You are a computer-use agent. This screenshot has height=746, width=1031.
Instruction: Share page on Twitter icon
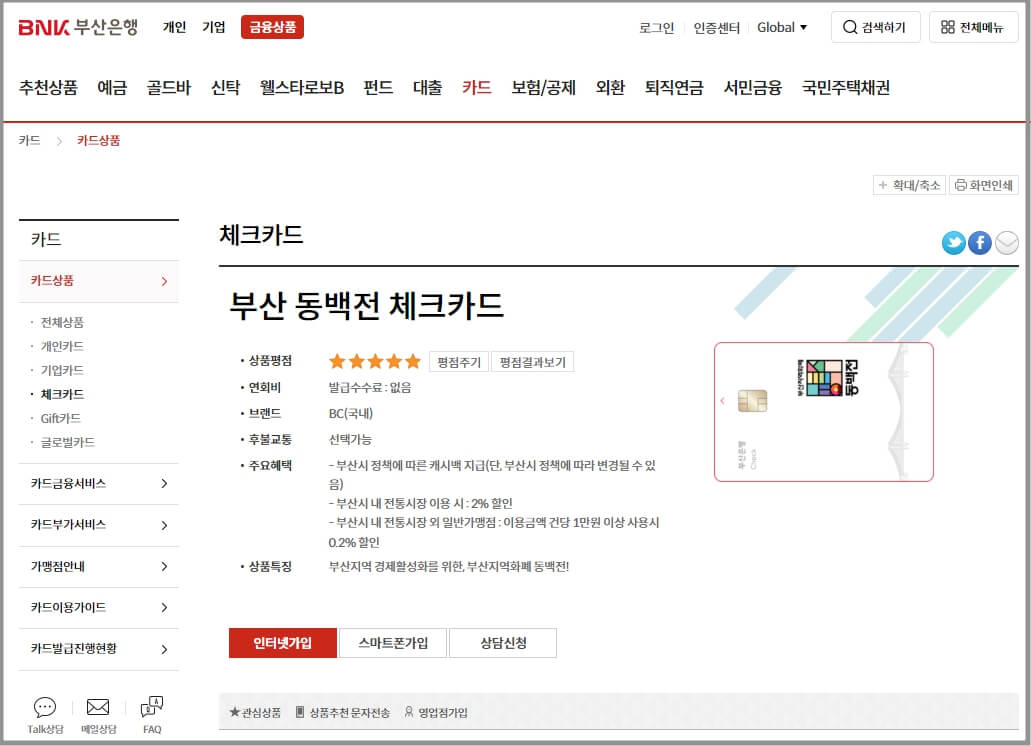(x=953, y=243)
